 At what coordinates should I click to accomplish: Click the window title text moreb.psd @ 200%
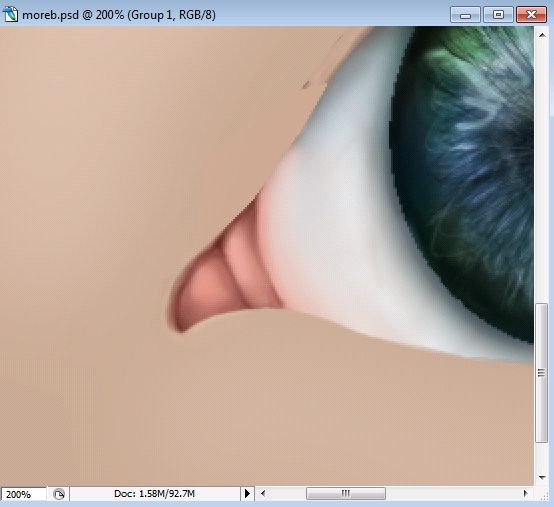(x=73, y=15)
